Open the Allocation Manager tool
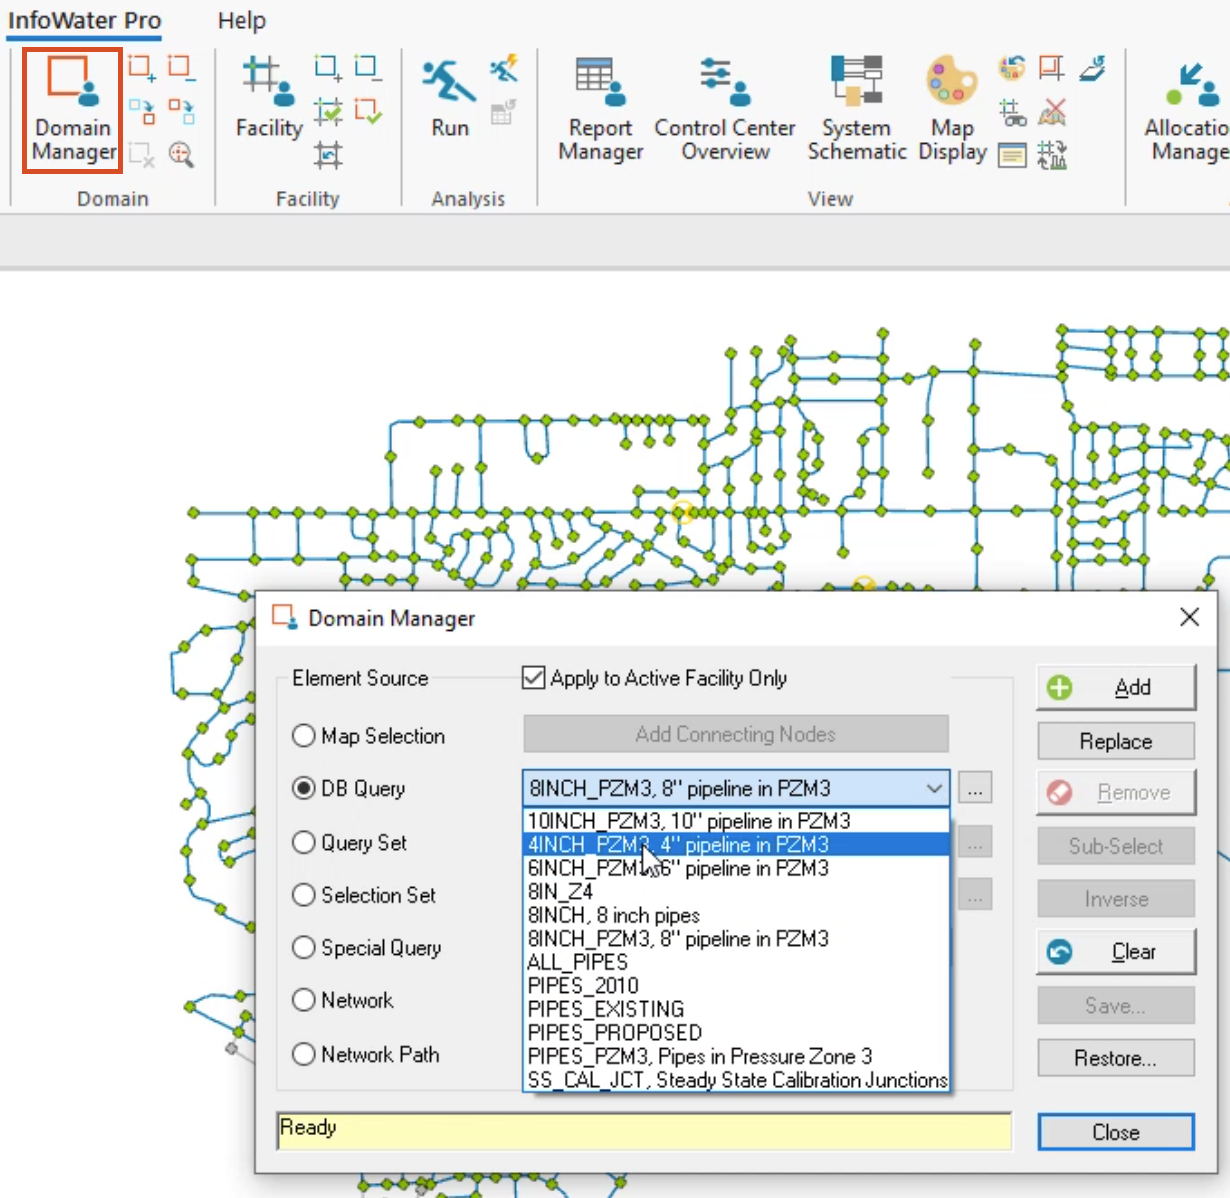The height and width of the screenshot is (1198, 1230). (1190, 110)
